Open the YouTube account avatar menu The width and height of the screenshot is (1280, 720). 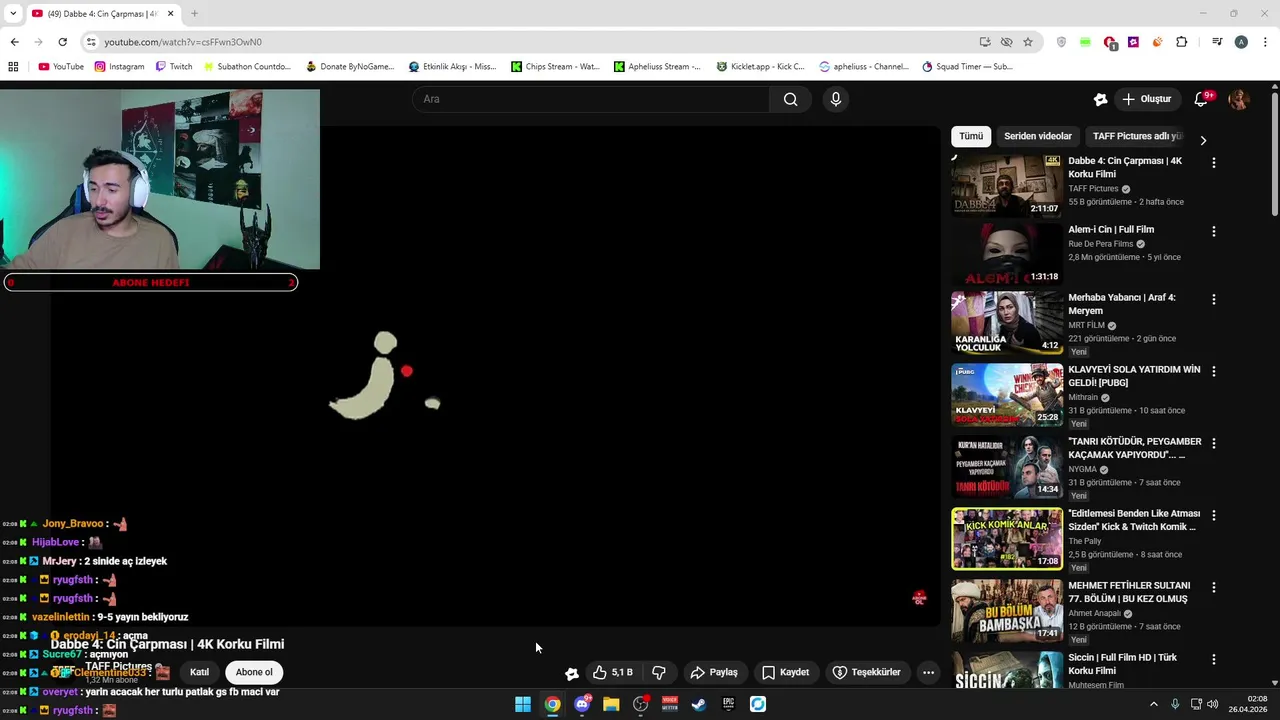[x=1239, y=99]
